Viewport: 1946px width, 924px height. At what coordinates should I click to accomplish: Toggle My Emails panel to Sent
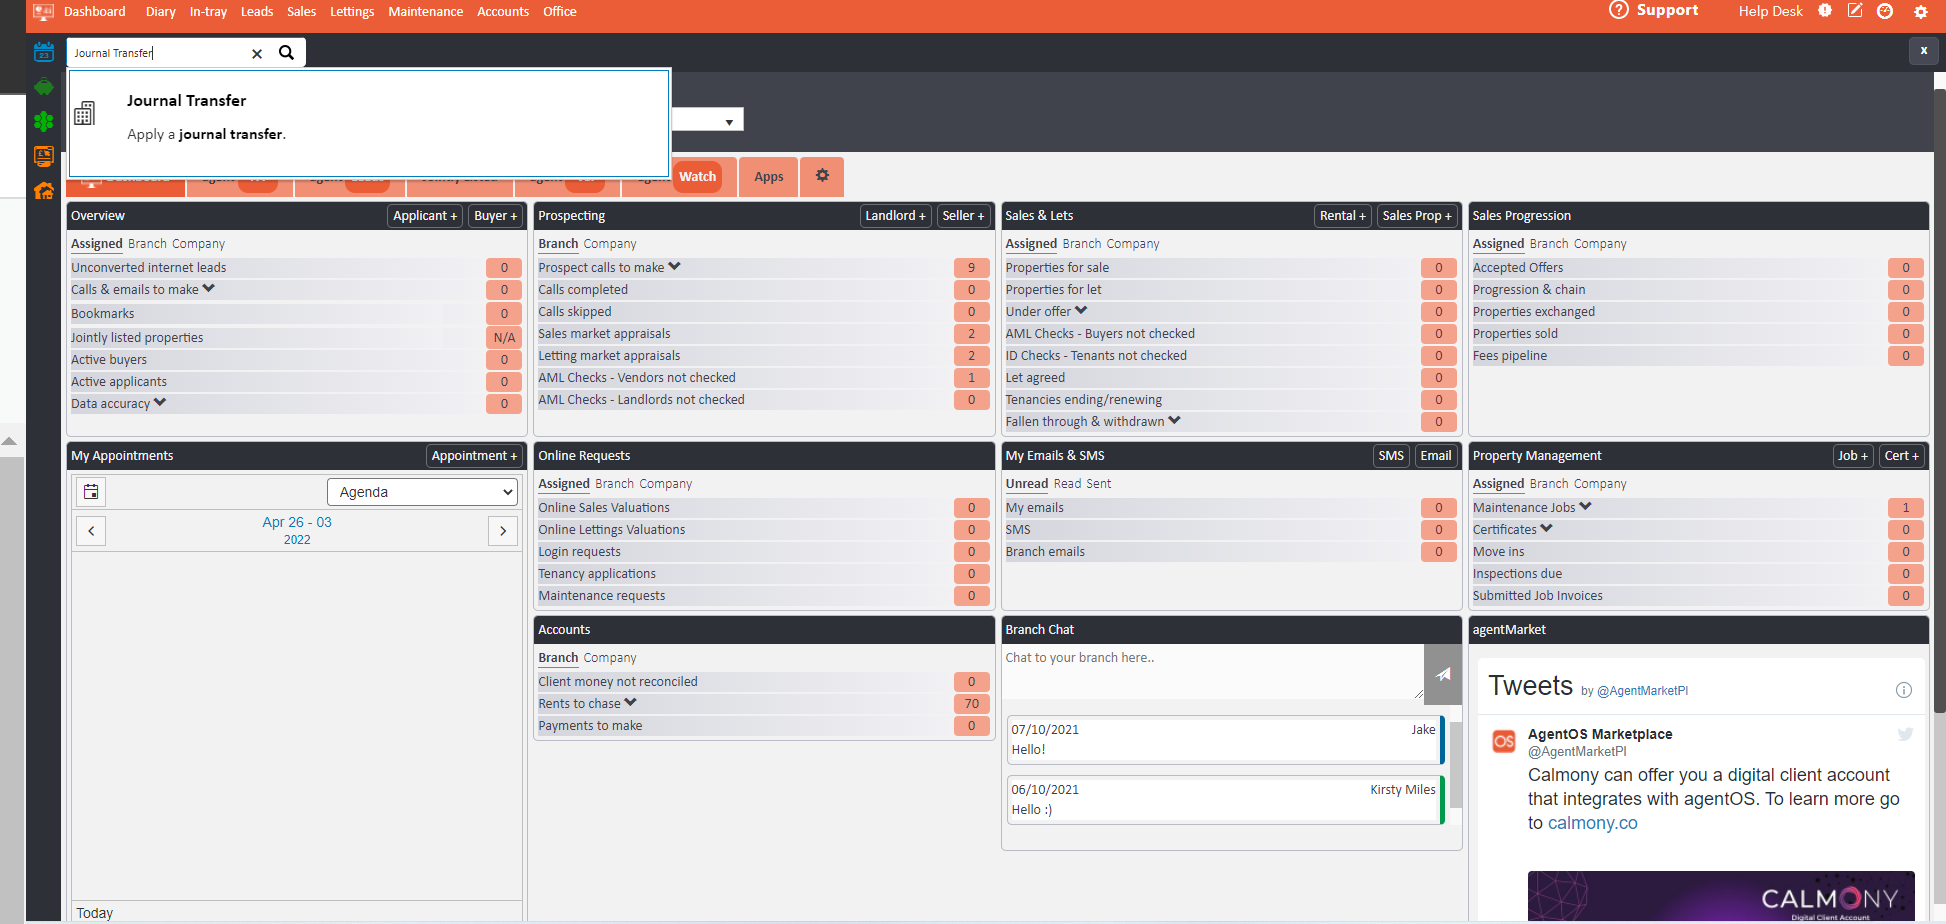click(x=1098, y=484)
